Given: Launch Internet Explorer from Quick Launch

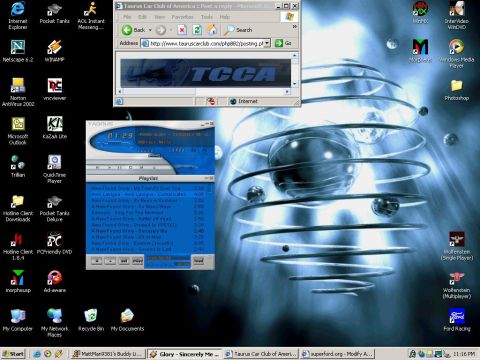Looking at the screenshot, I should [x=37, y=354].
